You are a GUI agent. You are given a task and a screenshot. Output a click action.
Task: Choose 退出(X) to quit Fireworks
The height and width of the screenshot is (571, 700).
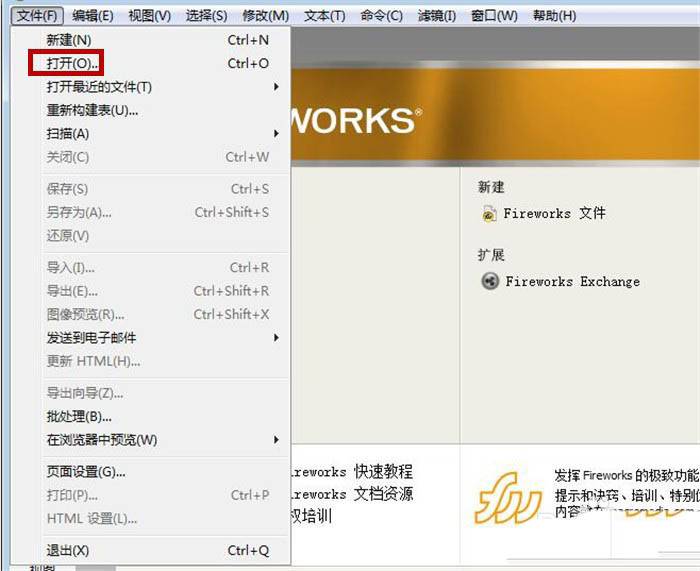(x=67, y=551)
